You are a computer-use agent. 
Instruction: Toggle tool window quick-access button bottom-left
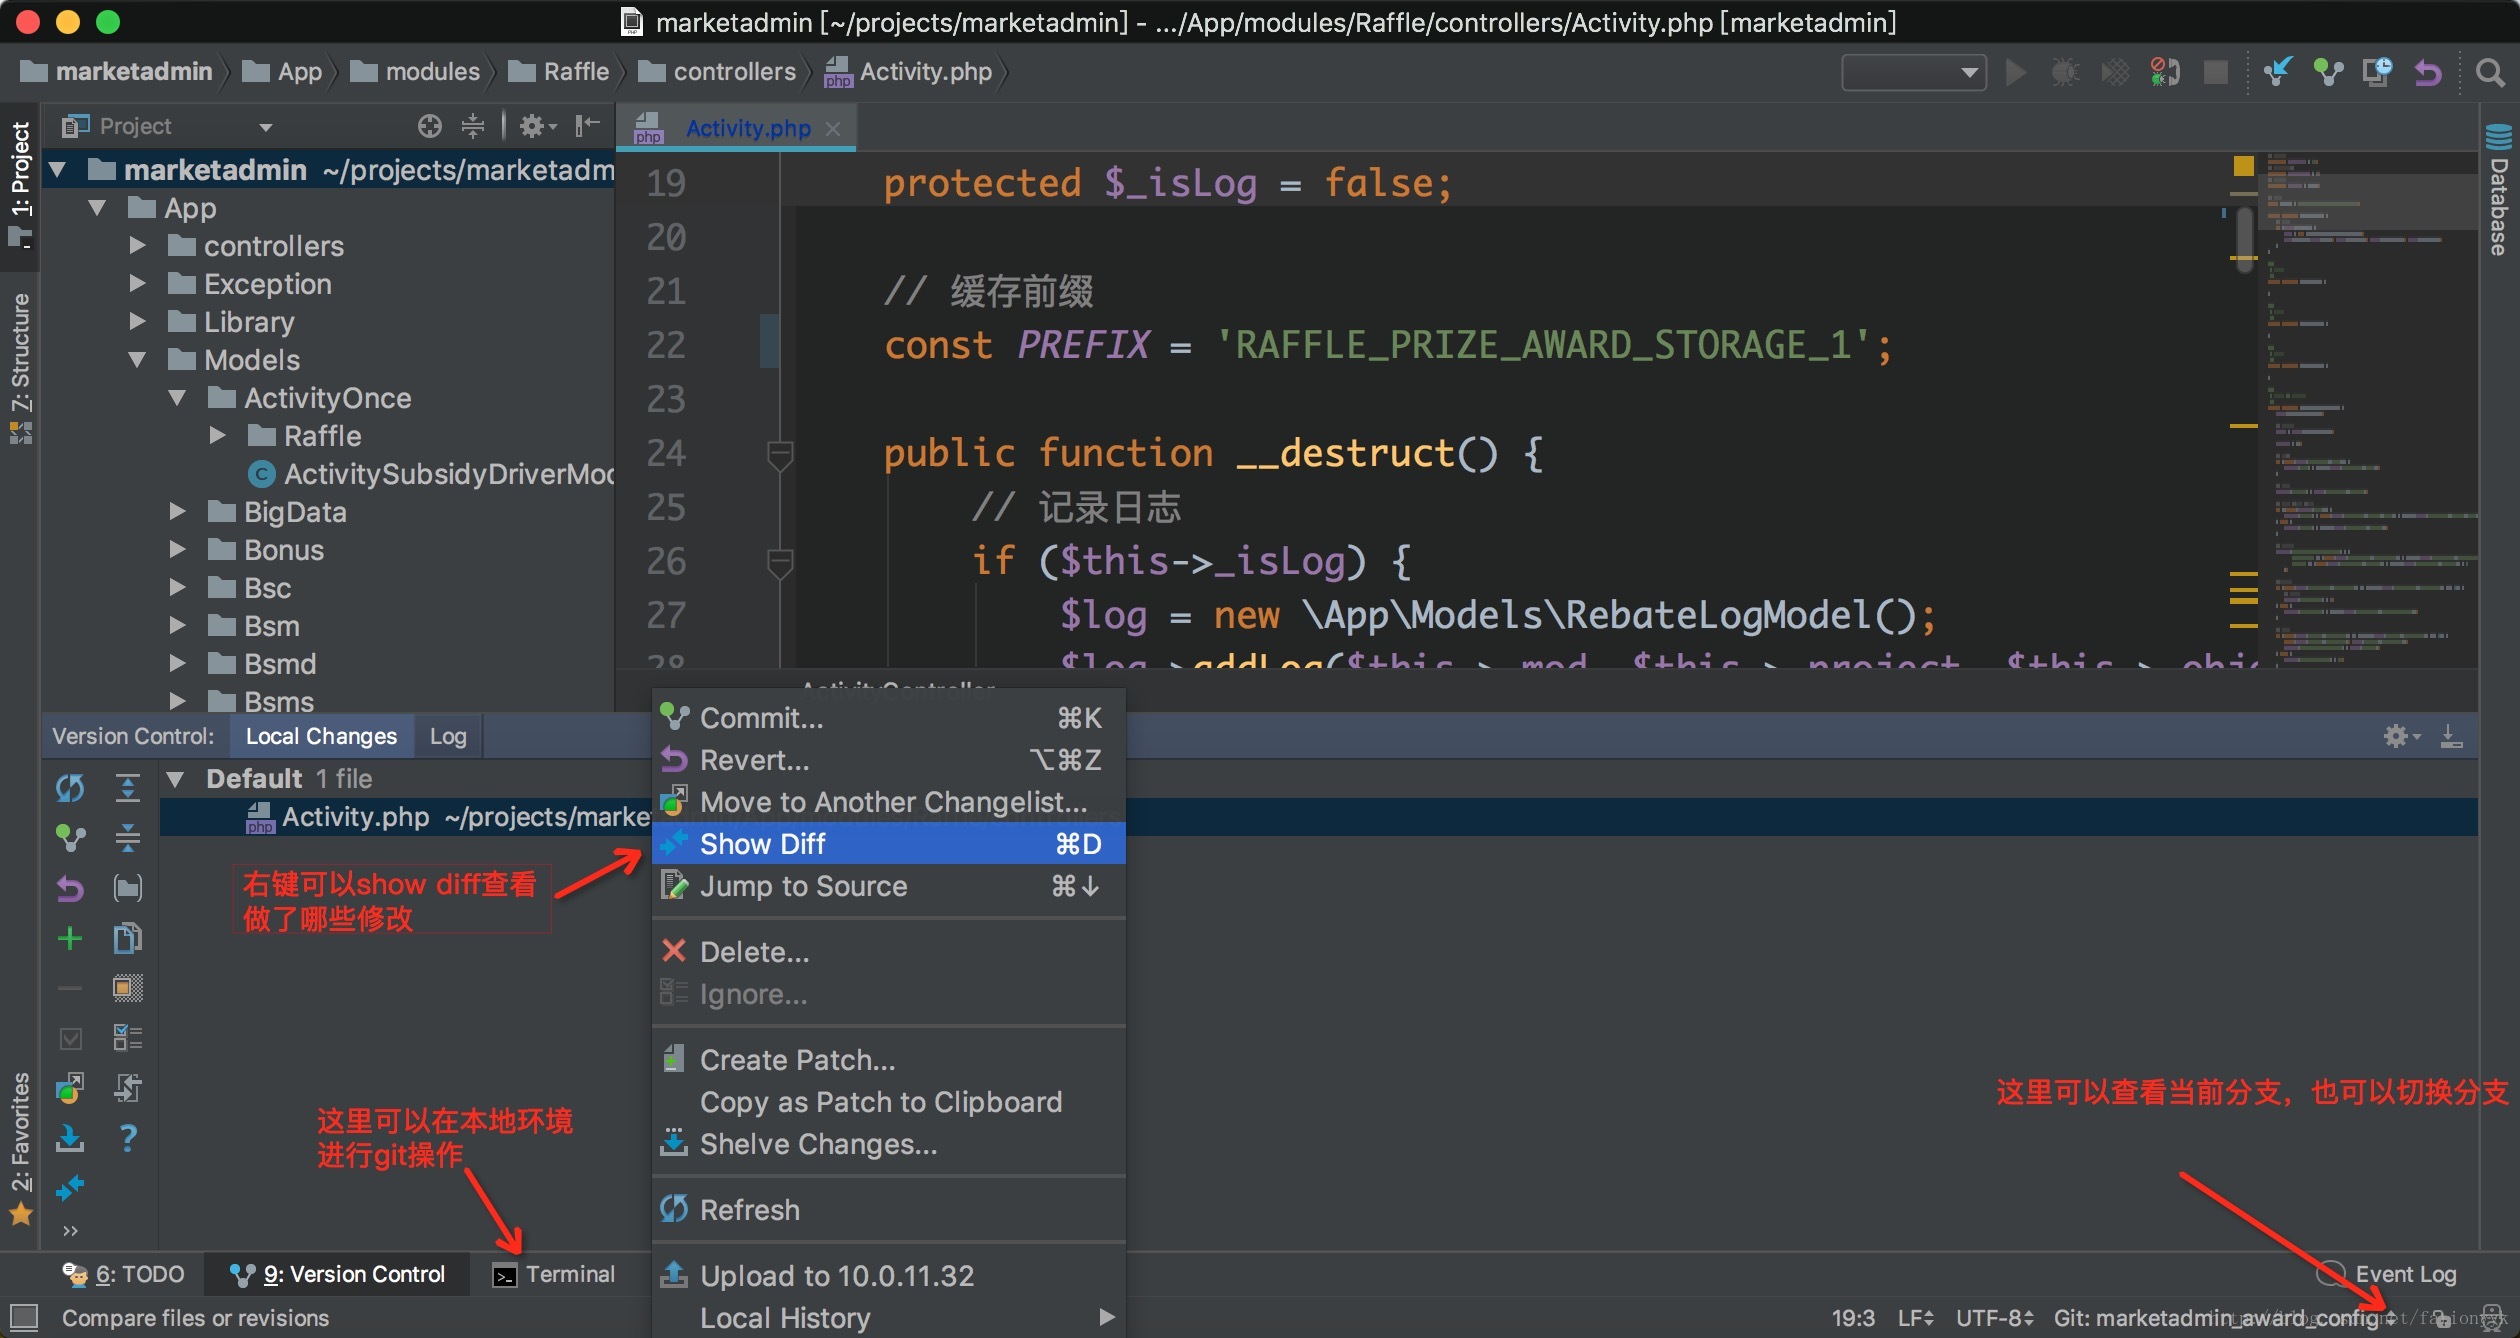point(24,1317)
